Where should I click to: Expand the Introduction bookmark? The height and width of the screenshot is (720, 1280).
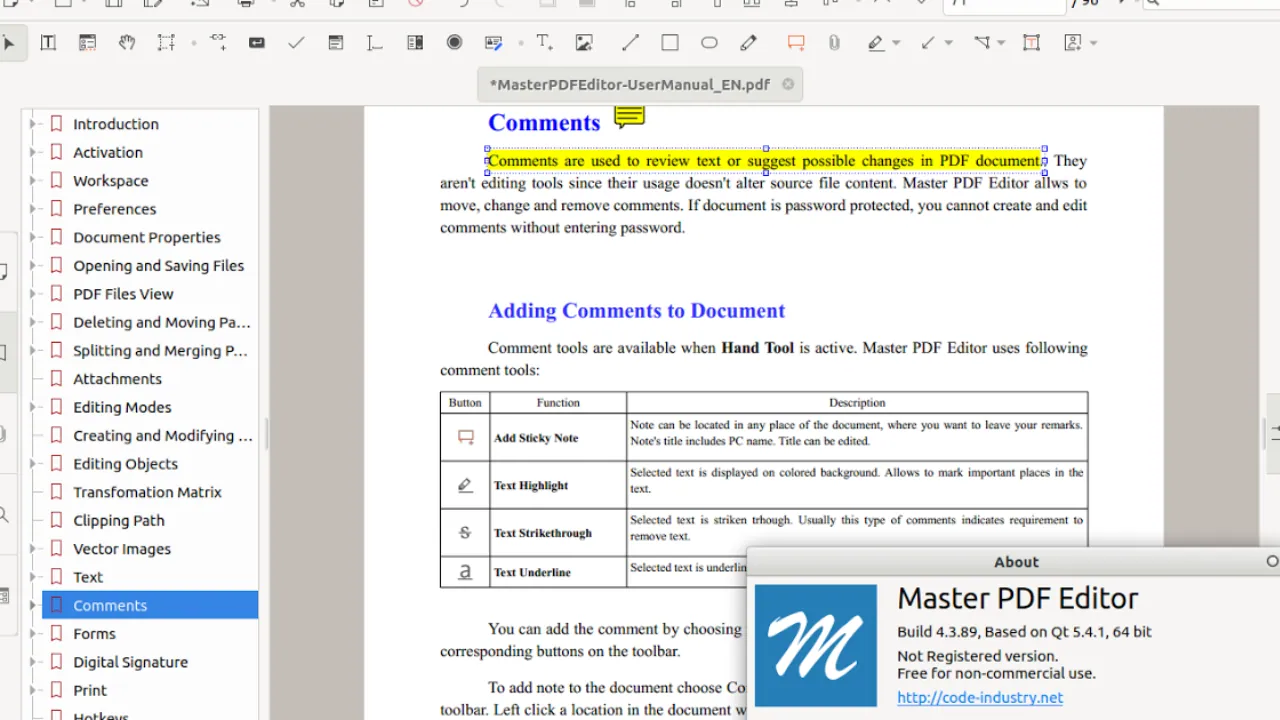32,124
